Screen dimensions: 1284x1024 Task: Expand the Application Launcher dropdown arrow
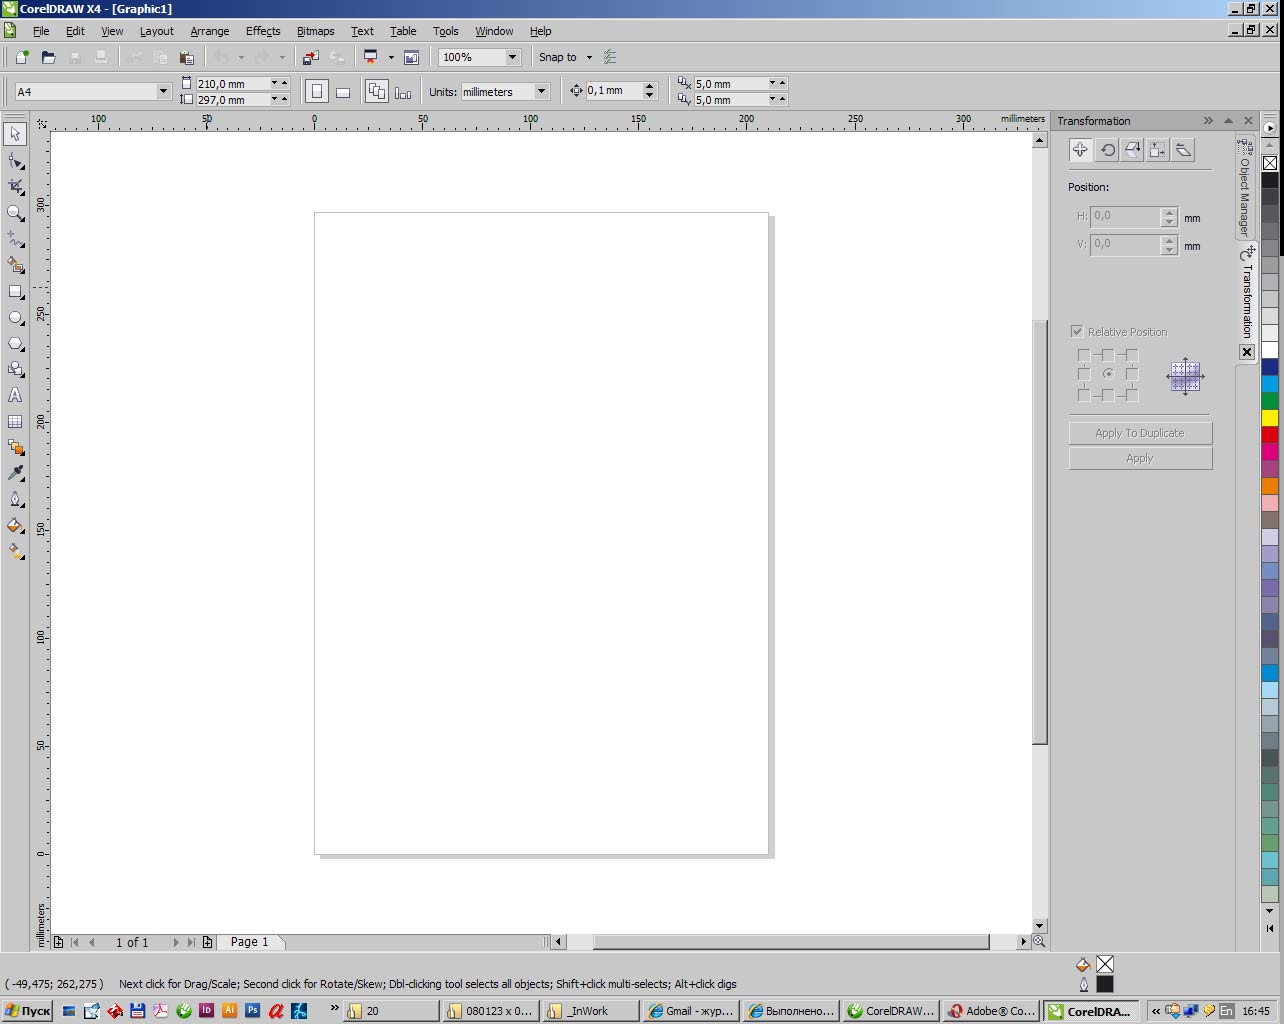[x=391, y=57]
